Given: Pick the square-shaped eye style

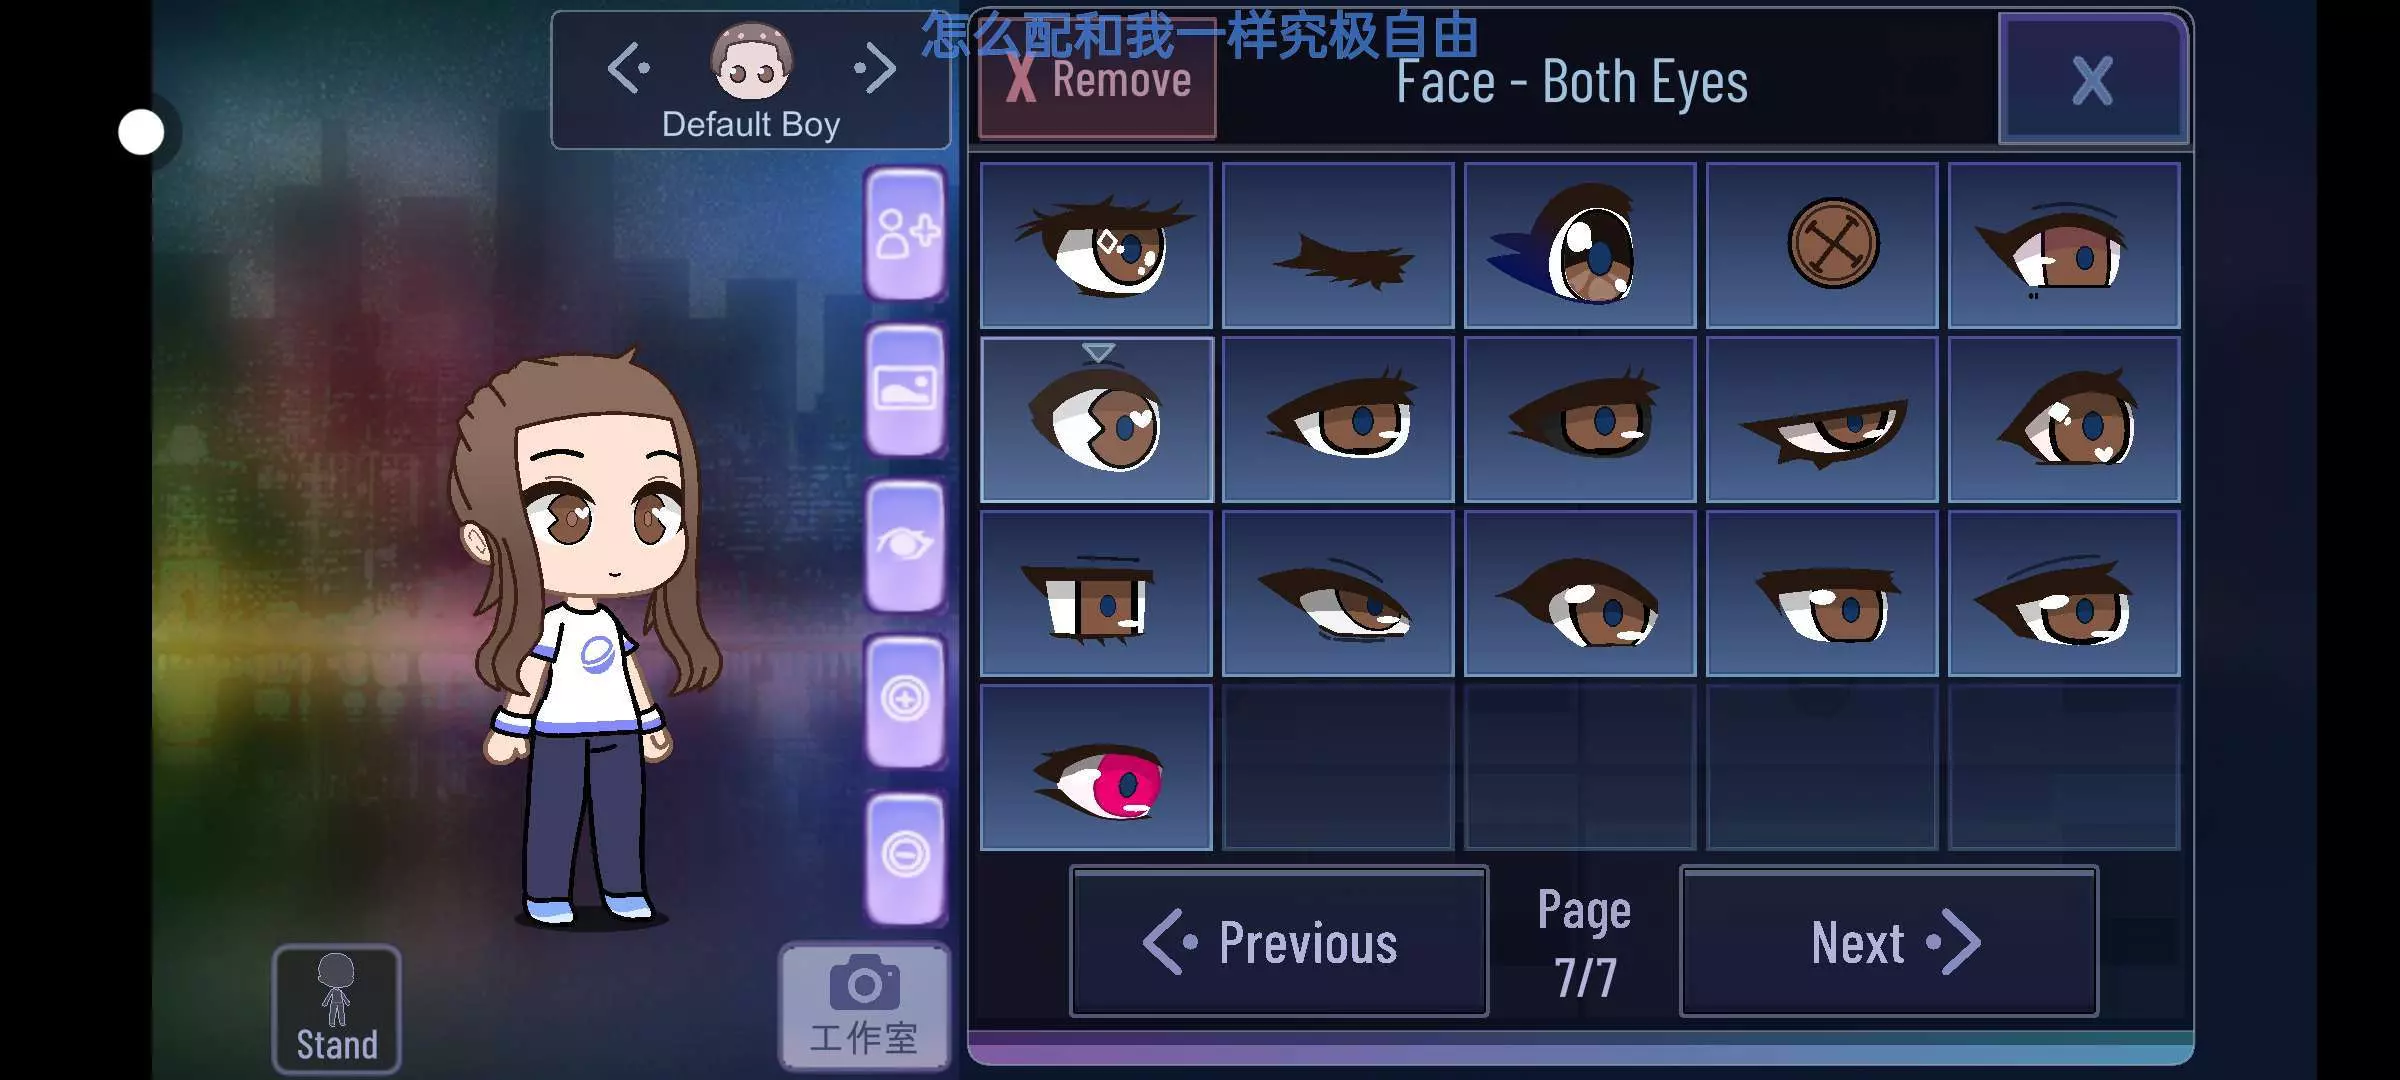Looking at the screenshot, I should click(1097, 594).
